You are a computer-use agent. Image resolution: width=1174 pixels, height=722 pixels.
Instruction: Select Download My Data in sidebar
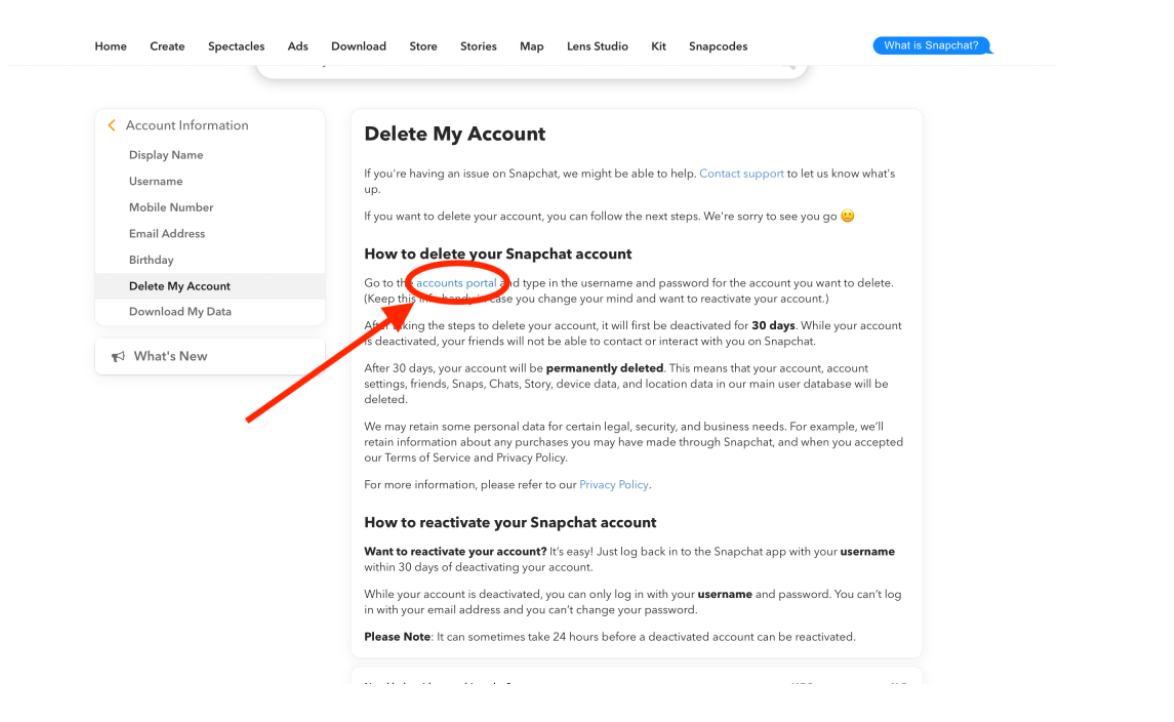180,312
